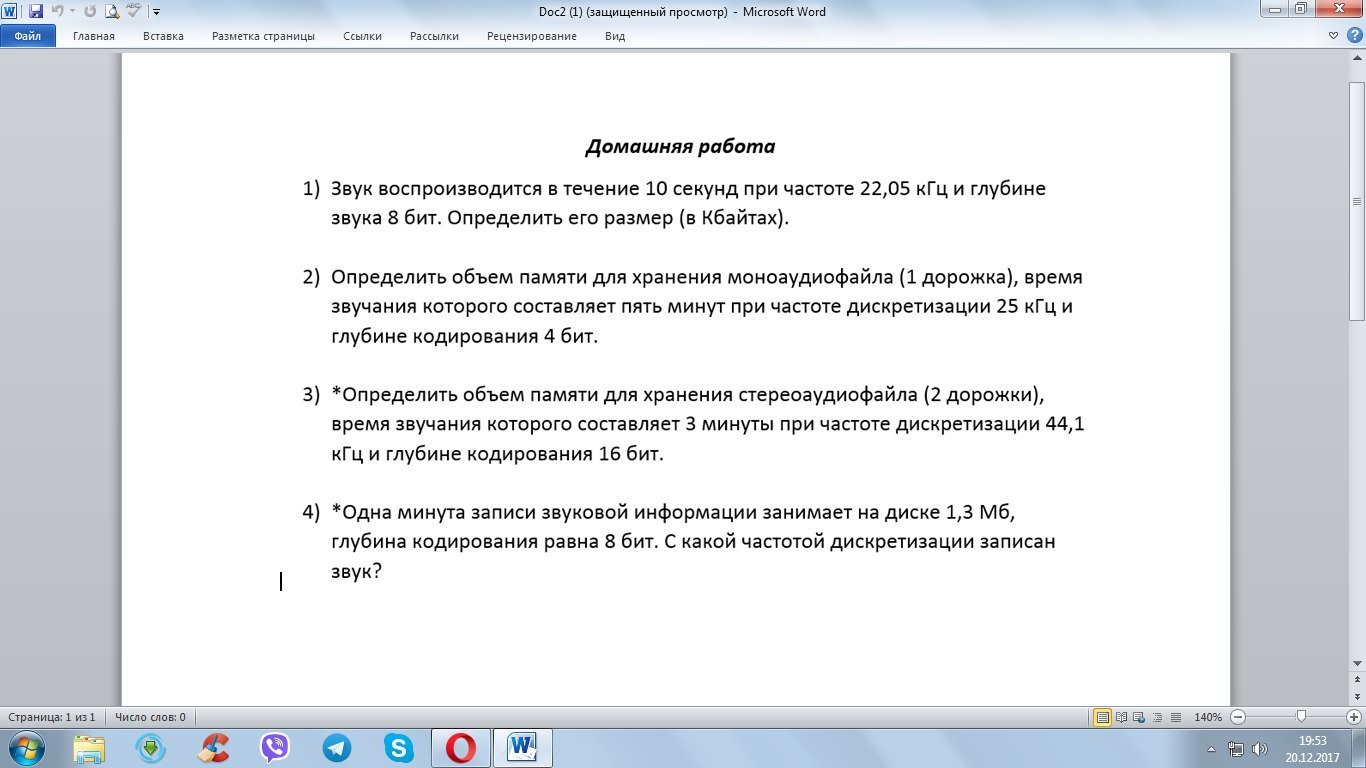Launch the green download arrow app on the taskbar
This screenshot has height=768, width=1366.
(x=151, y=748)
